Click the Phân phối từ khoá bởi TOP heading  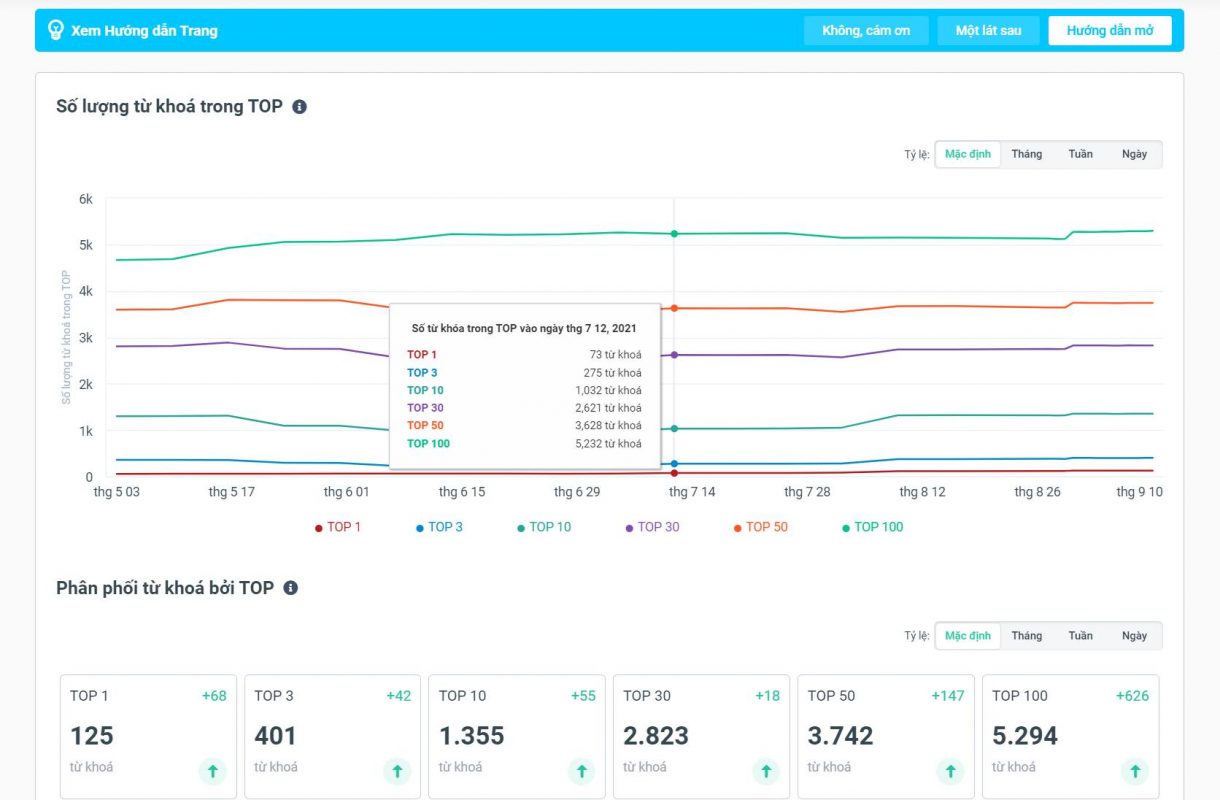165,588
